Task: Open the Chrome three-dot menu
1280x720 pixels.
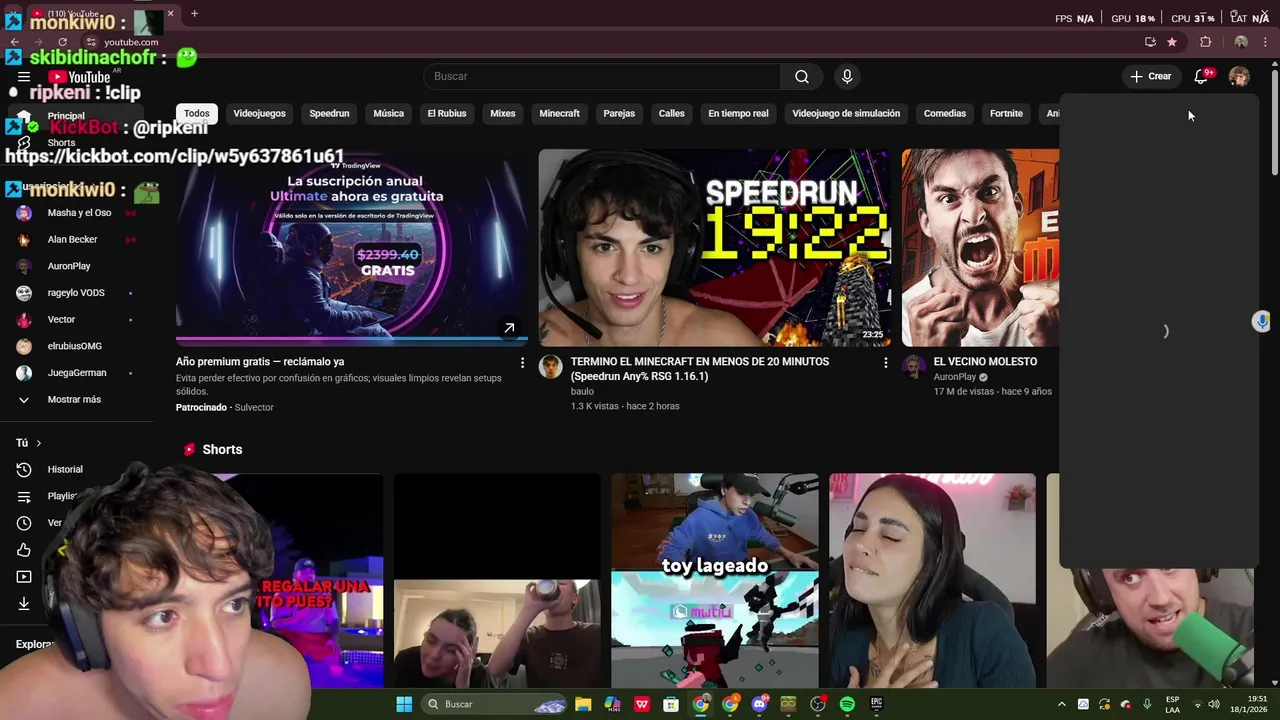Action: tap(1265, 42)
